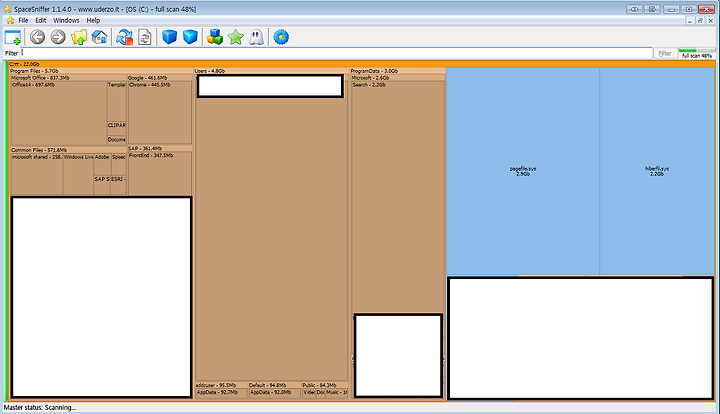Click the second blue cube detail icon
This screenshot has height=414, width=720.
[190, 37]
